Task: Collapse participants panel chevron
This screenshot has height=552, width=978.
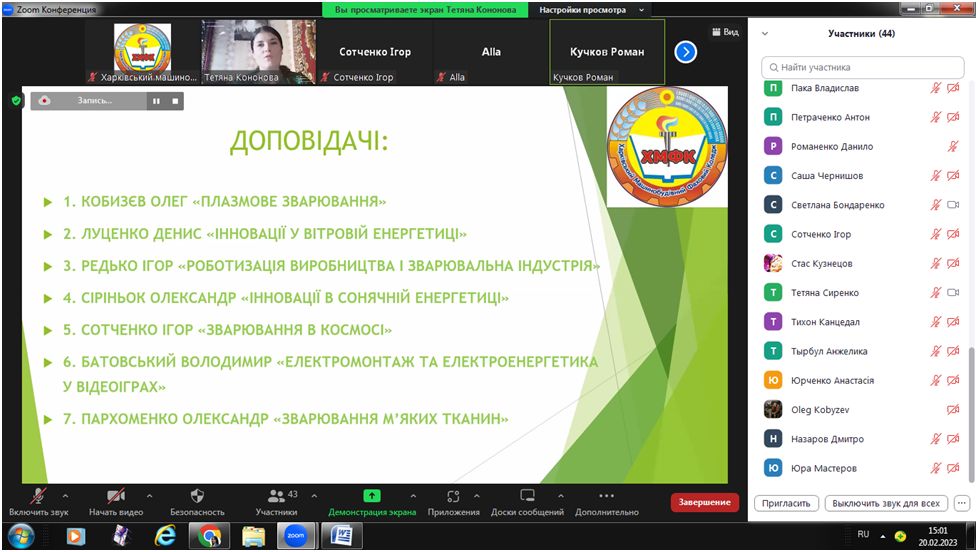Action: pos(765,34)
